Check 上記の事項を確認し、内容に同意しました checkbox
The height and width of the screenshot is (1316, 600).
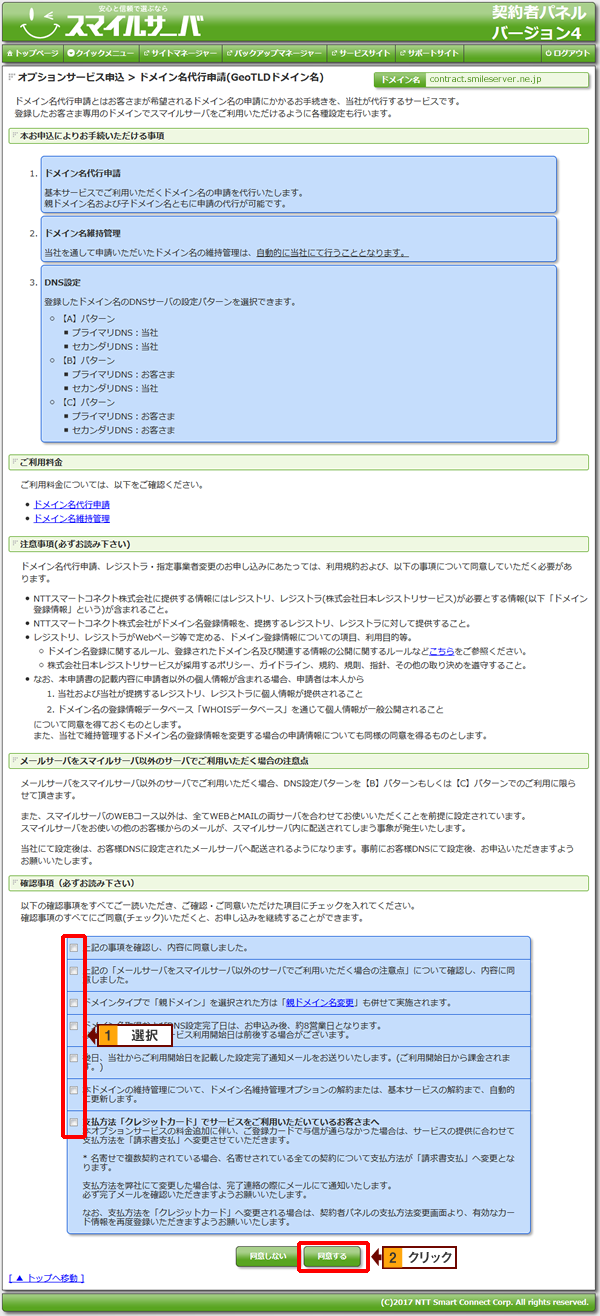(x=74, y=947)
